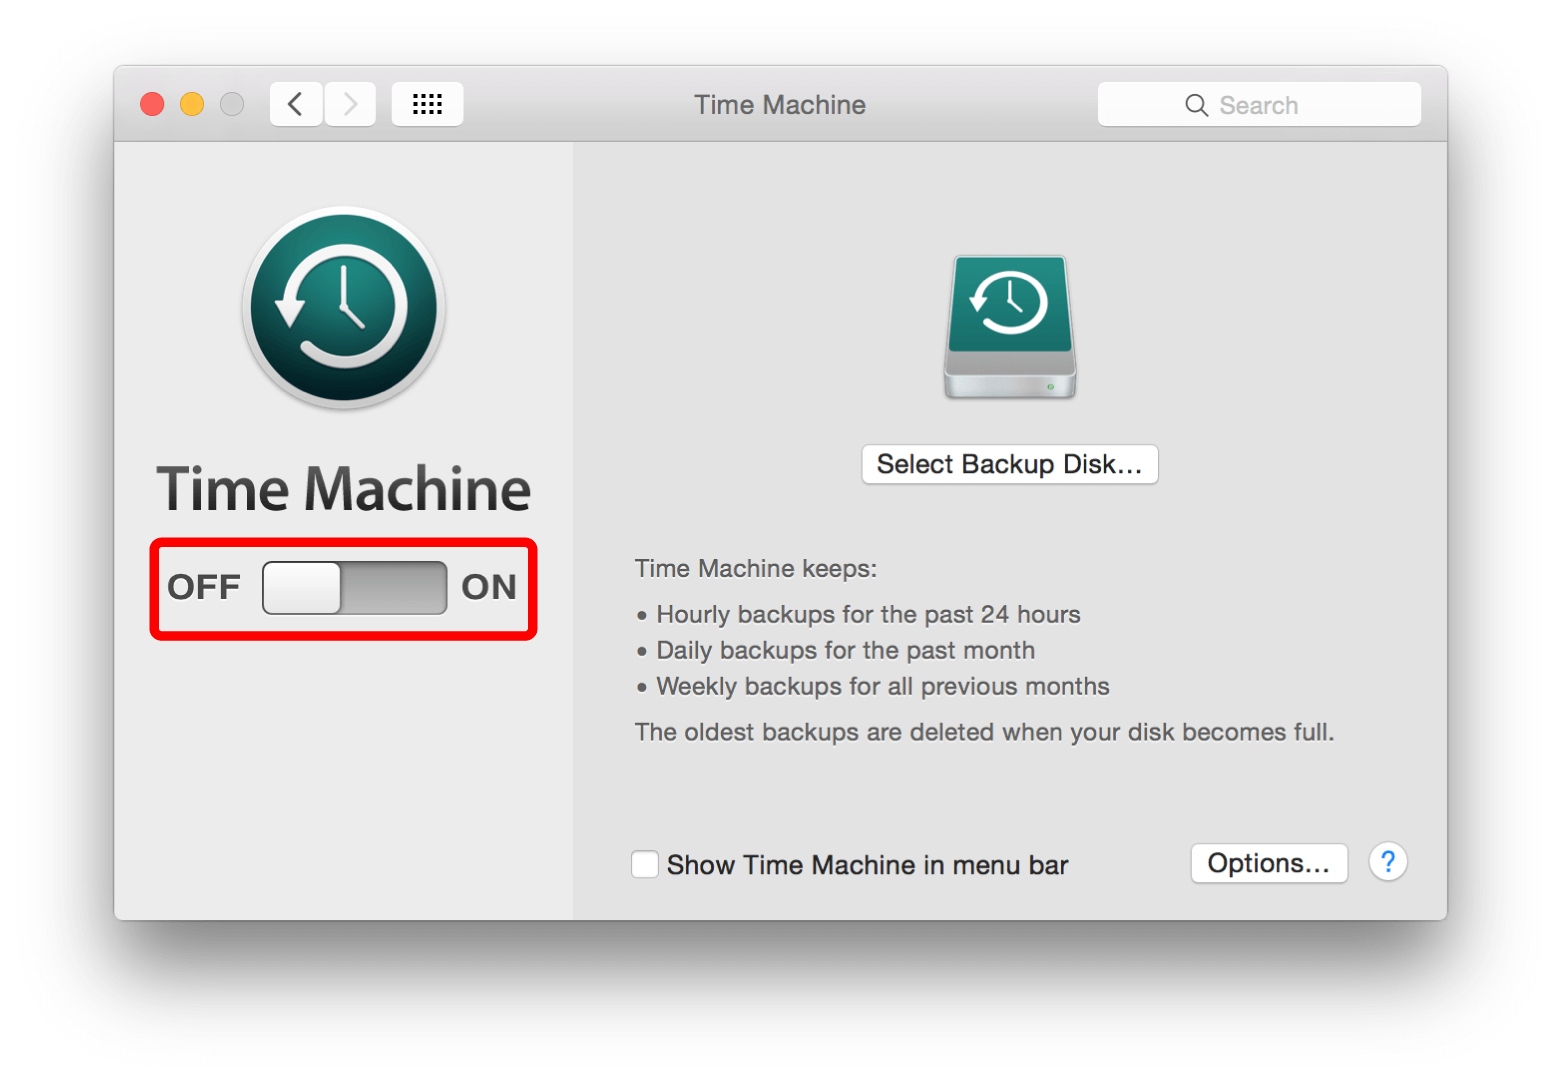
Task: Minimize the window with the yellow button
Action: pos(192,104)
